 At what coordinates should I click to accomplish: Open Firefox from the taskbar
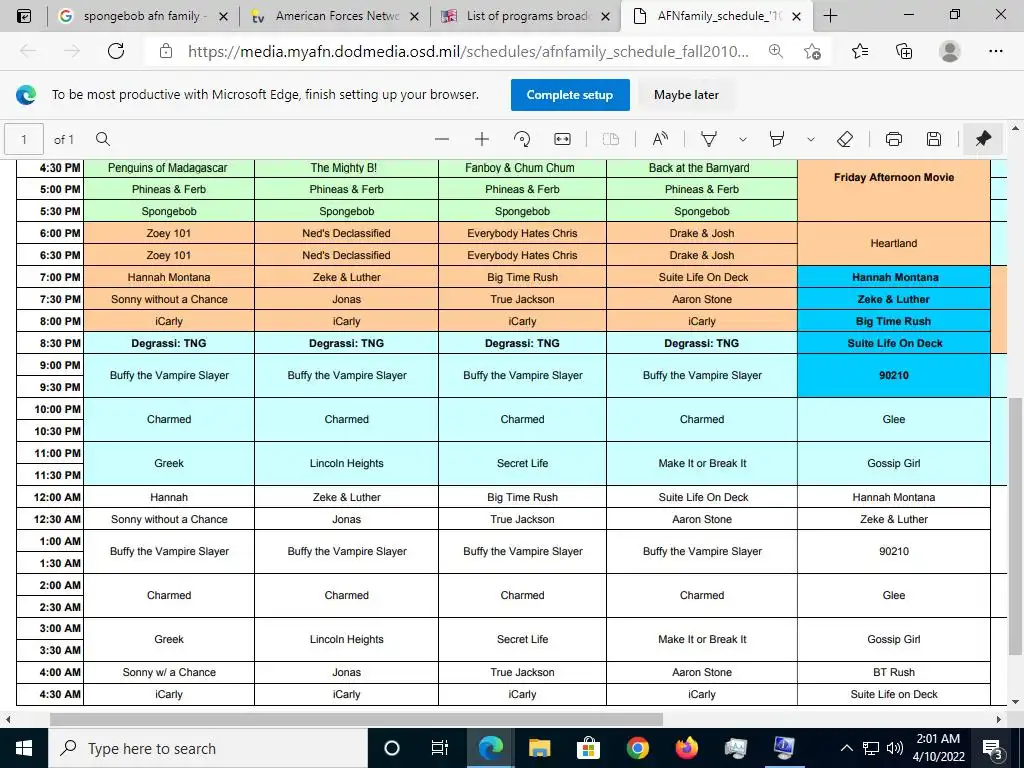click(686, 748)
